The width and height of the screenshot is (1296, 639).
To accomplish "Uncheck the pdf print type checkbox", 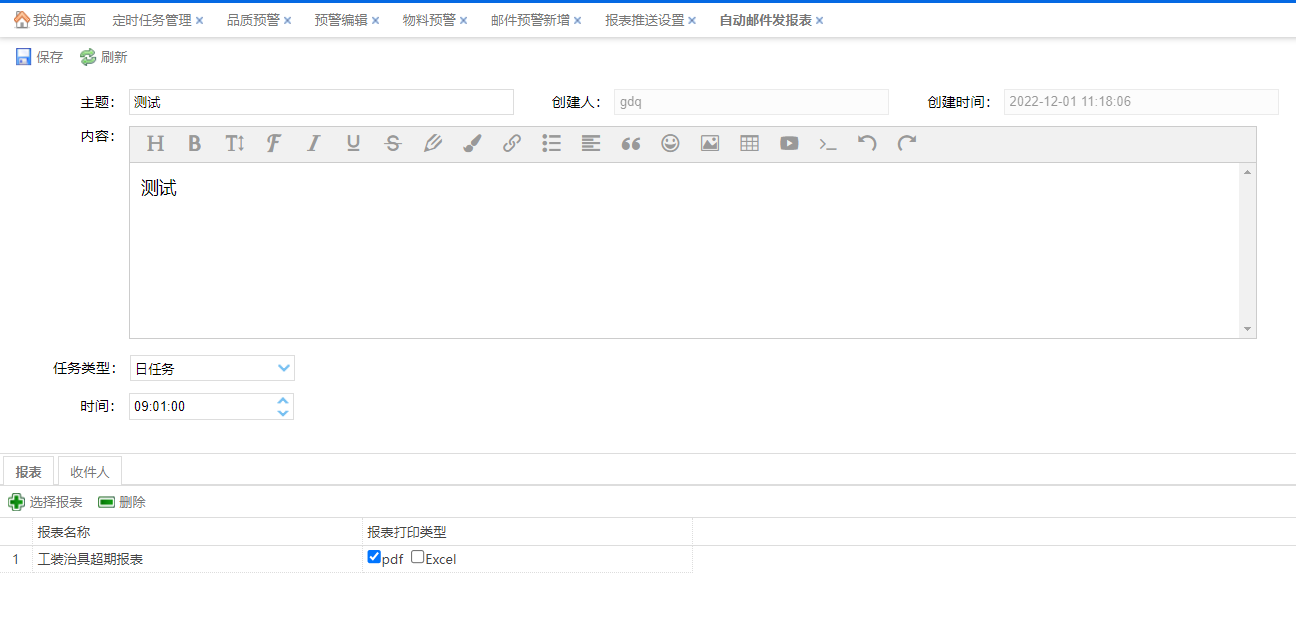I will click(x=374, y=557).
